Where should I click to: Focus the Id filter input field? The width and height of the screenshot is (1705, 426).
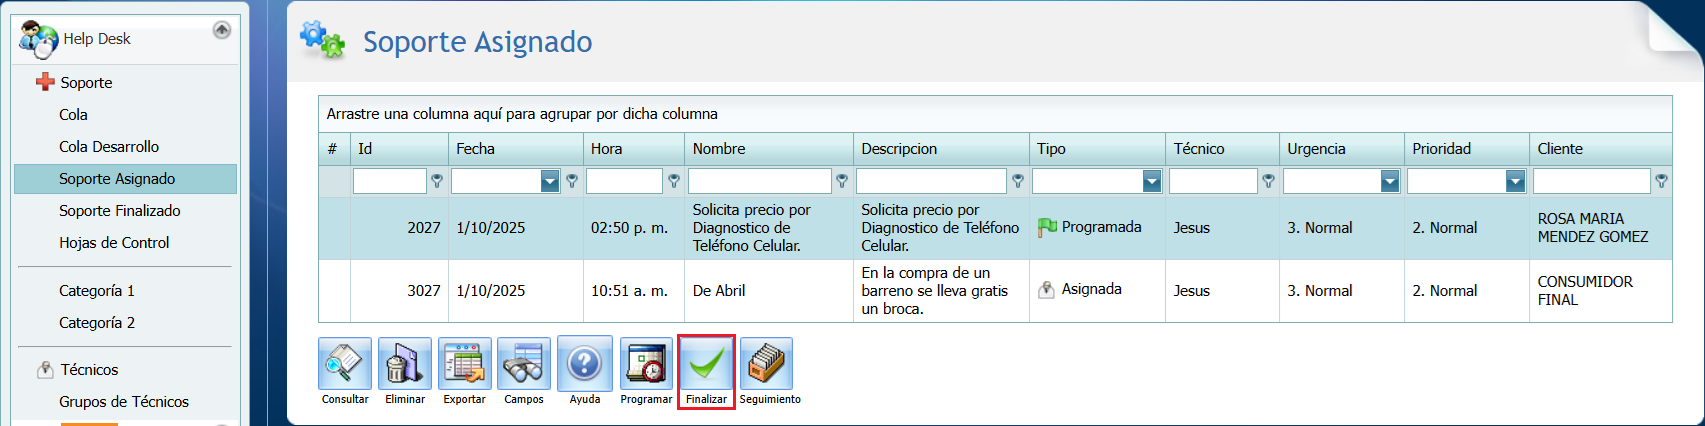390,181
